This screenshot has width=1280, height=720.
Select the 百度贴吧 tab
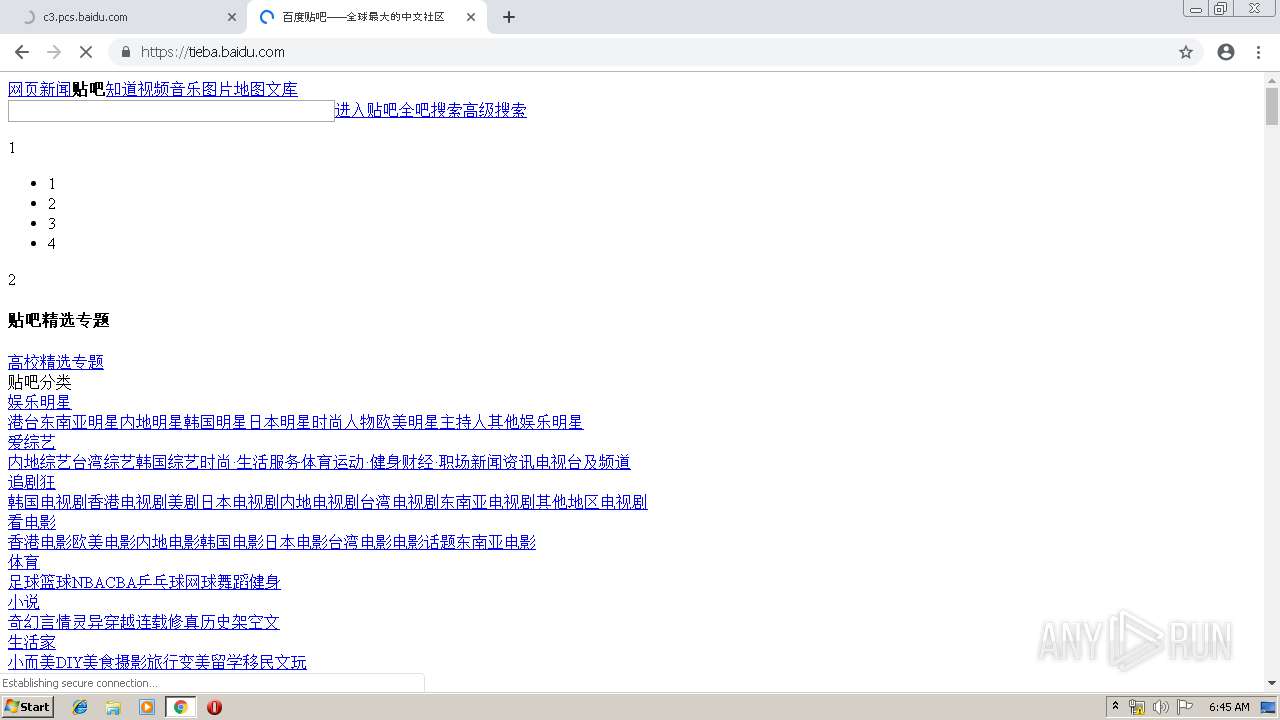coord(365,17)
